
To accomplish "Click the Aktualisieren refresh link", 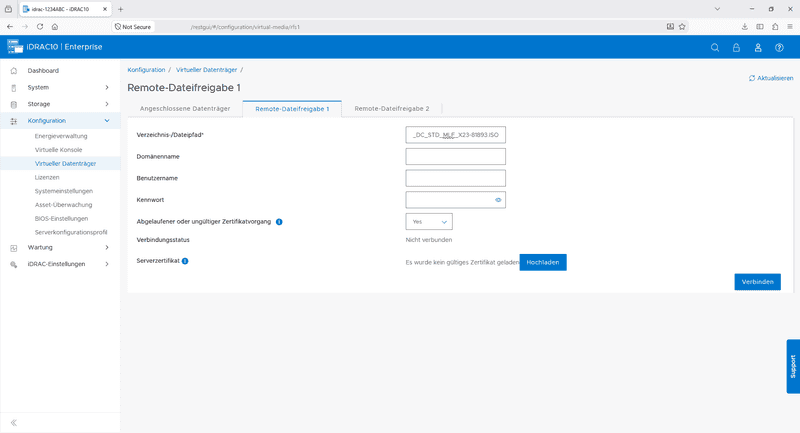I will pos(771,78).
